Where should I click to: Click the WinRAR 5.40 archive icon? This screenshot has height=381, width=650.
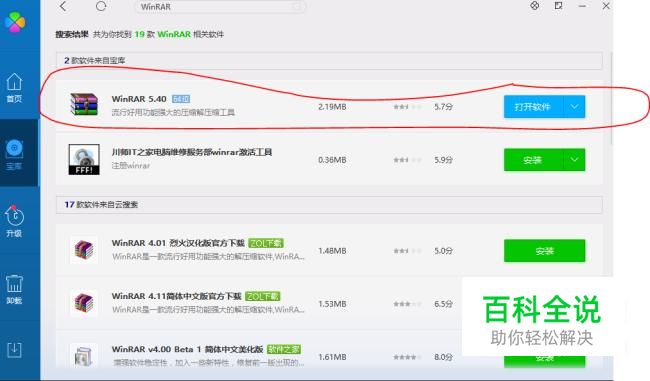click(84, 104)
